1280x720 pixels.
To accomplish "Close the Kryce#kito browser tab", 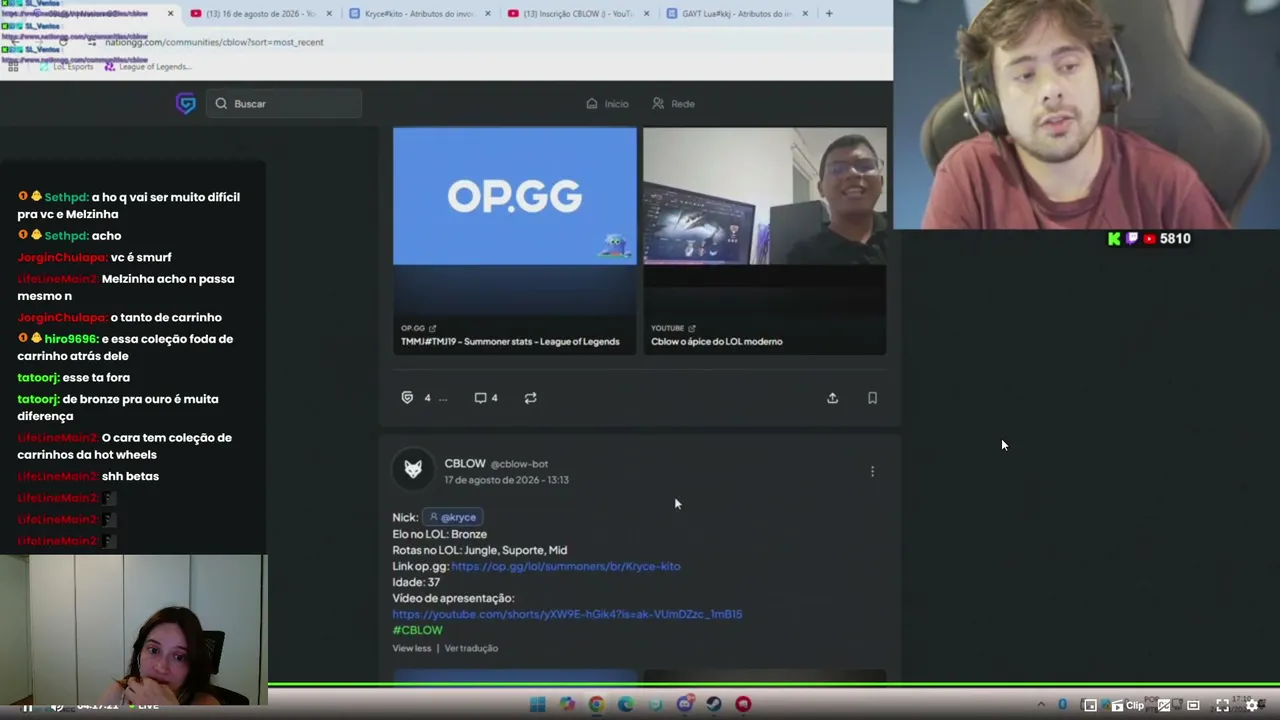I will [x=487, y=13].
